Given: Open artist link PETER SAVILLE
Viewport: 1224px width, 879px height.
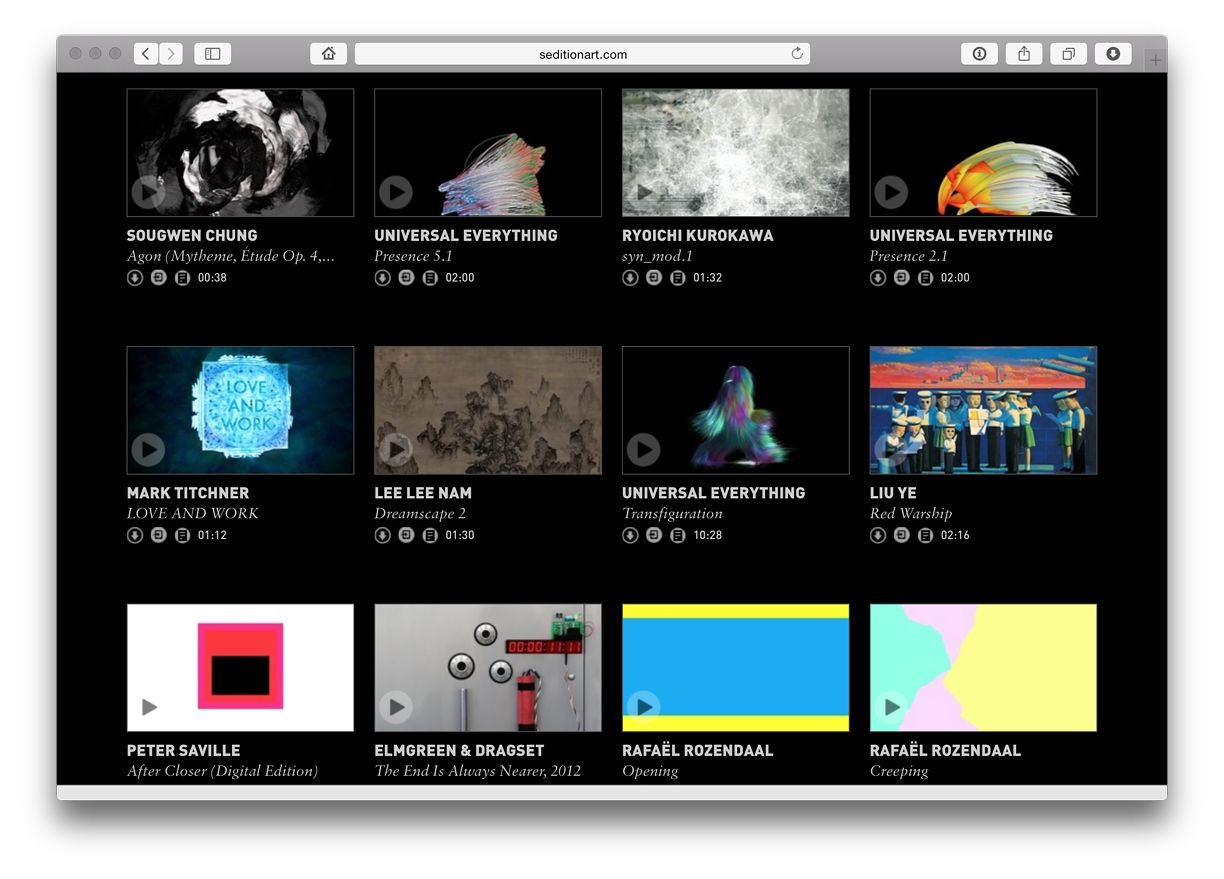Looking at the screenshot, I should point(184,750).
